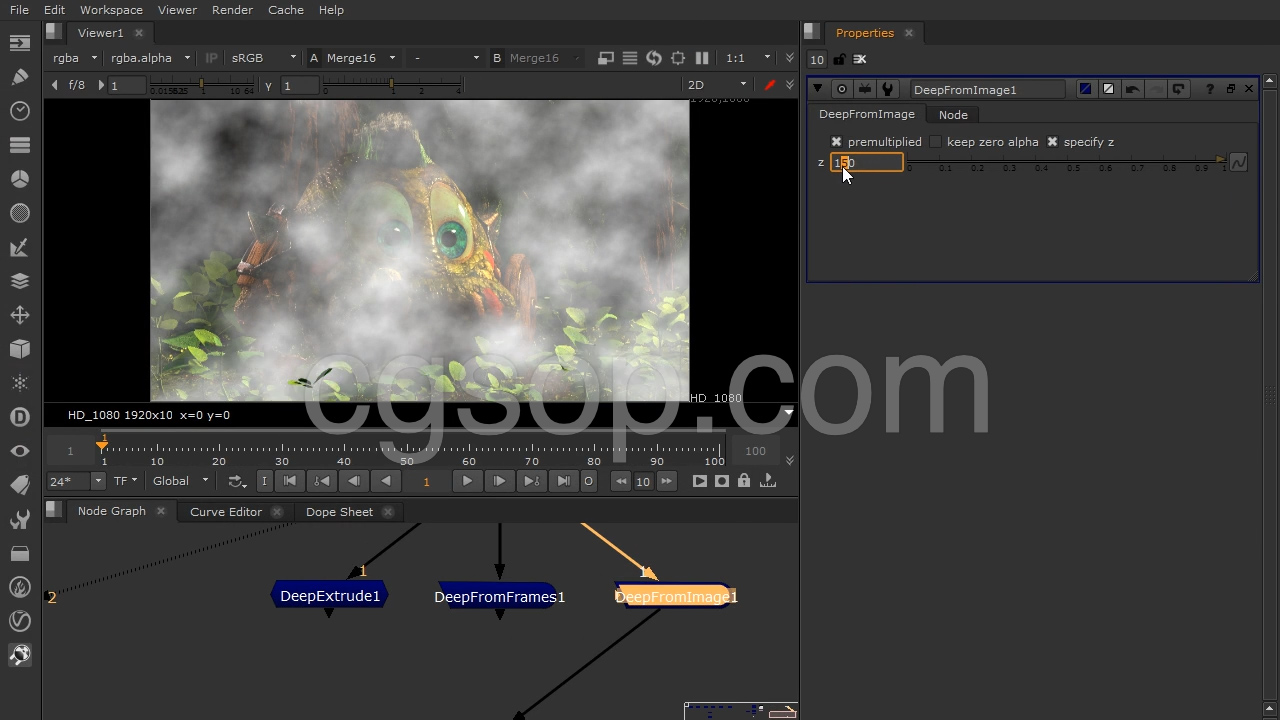Adjust the viewer gain slider
Viewport: 1280px width, 720px height.
(203, 86)
